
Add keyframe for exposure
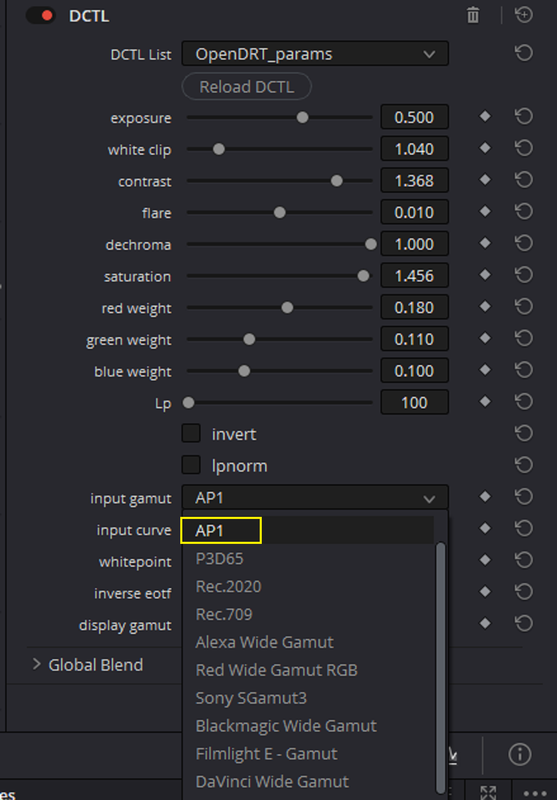coord(485,116)
